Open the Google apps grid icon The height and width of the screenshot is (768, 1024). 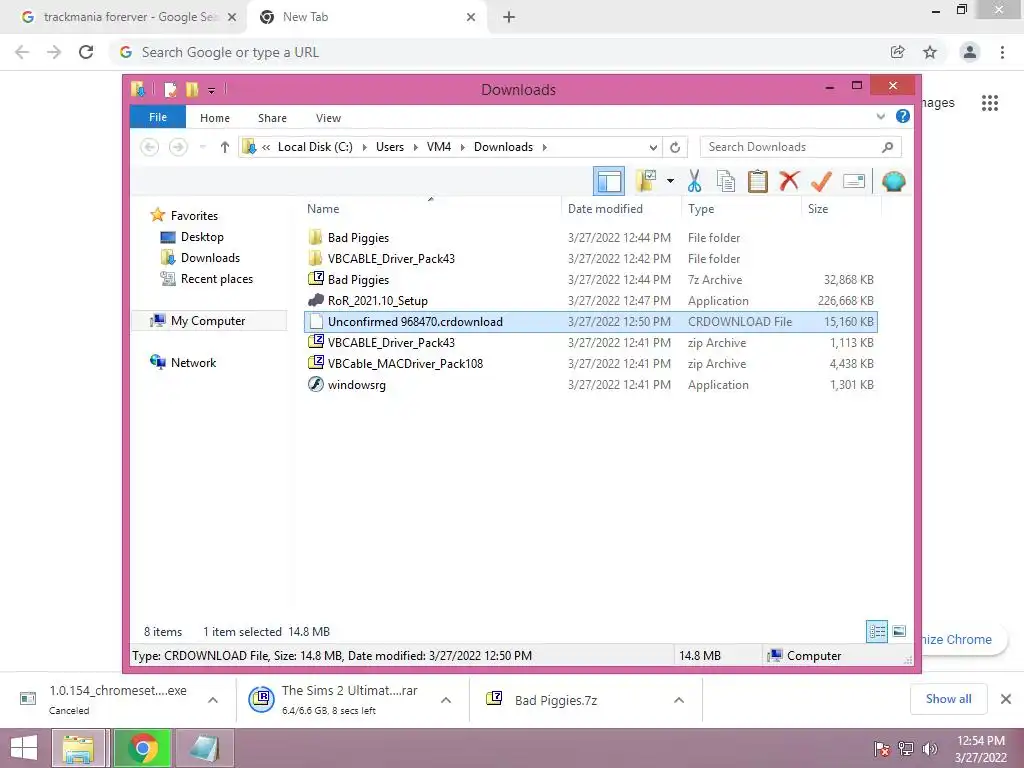pos(990,103)
